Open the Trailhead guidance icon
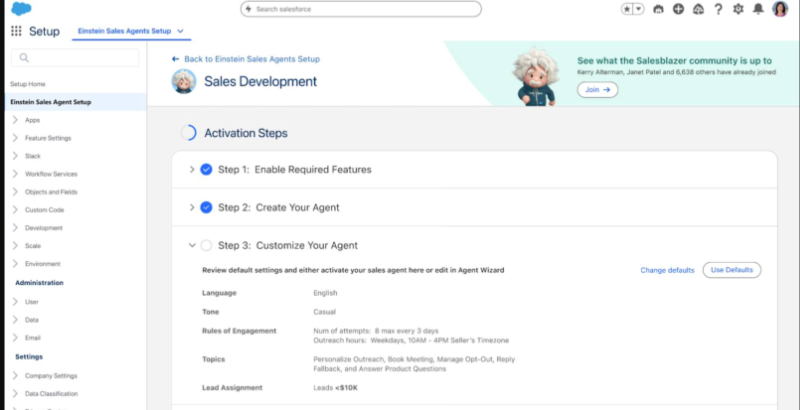Viewport: 800px width, 410px height. point(658,9)
